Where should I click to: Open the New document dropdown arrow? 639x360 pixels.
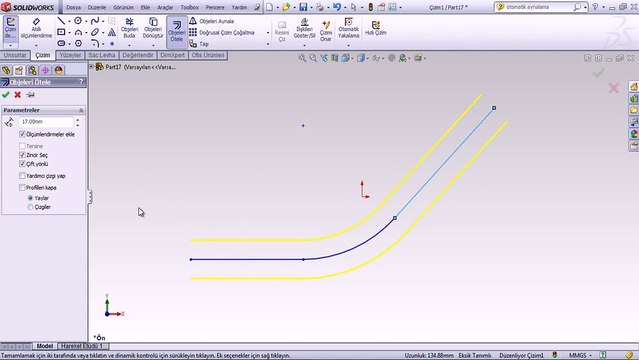click(x=278, y=7)
